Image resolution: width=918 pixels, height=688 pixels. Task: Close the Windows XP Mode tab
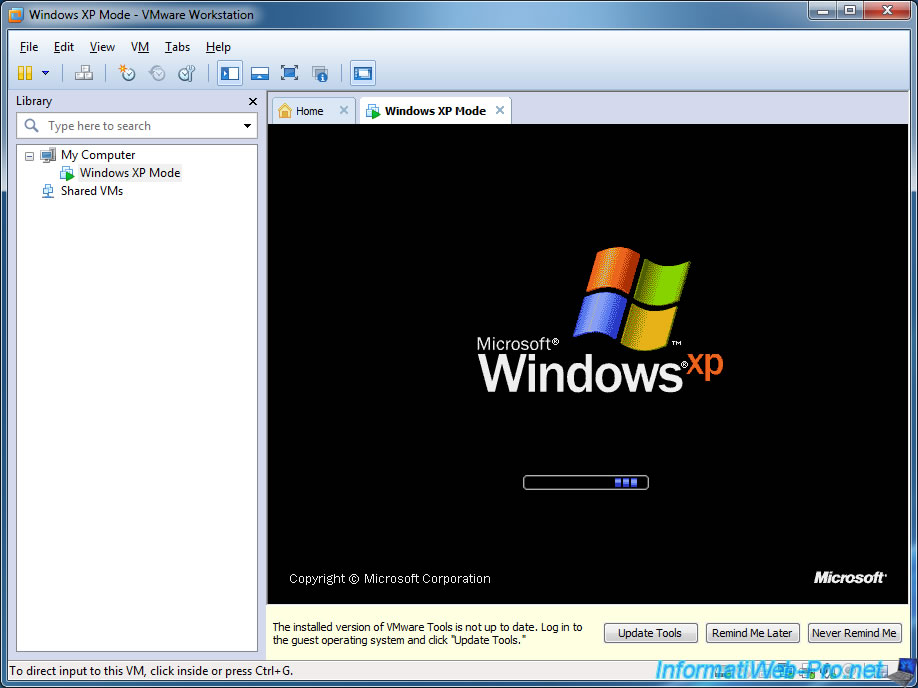500,110
